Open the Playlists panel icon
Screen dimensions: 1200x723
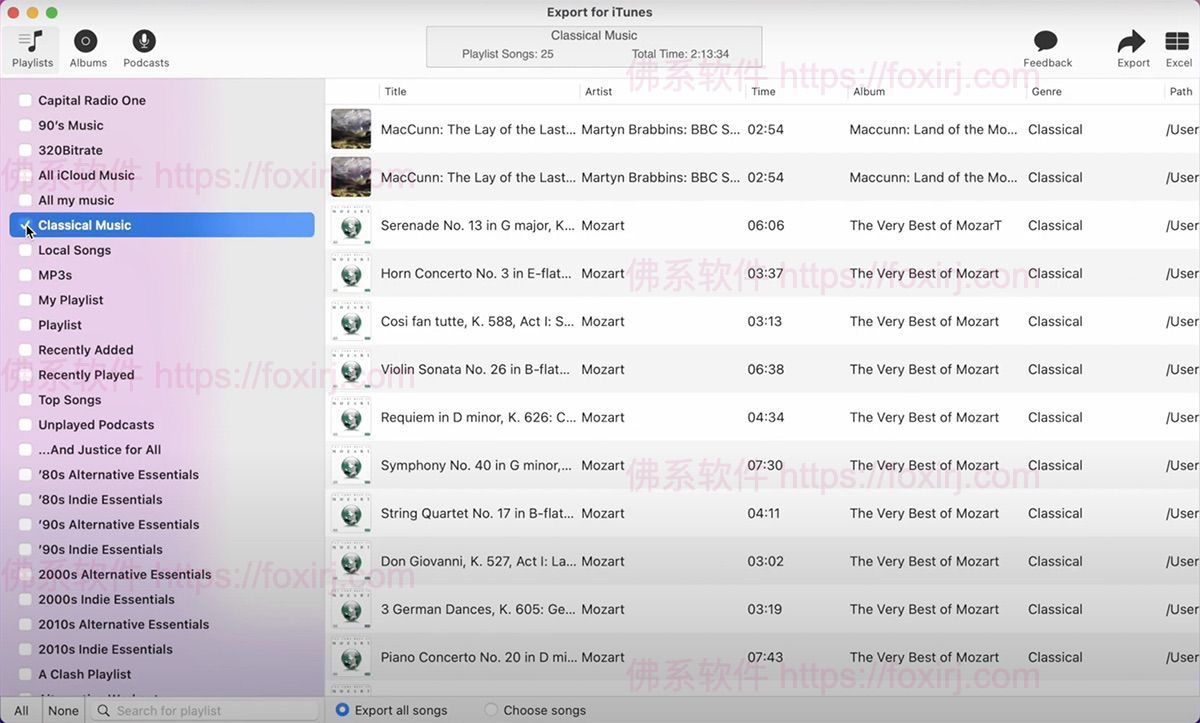(x=31, y=43)
